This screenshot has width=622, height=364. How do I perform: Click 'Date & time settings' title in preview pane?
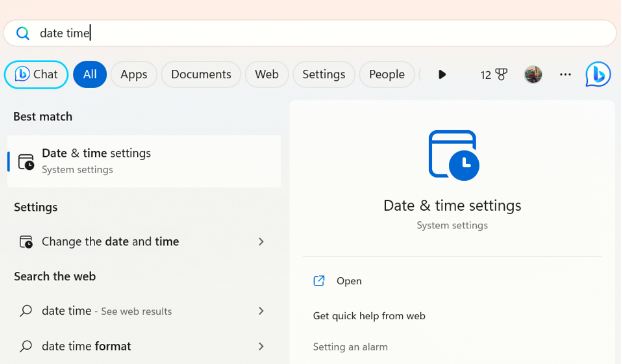pyautogui.click(x=452, y=206)
